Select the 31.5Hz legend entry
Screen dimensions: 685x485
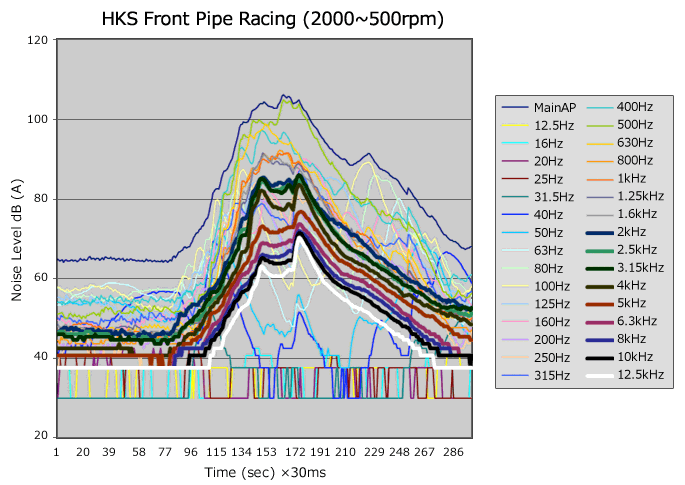click(x=538, y=197)
